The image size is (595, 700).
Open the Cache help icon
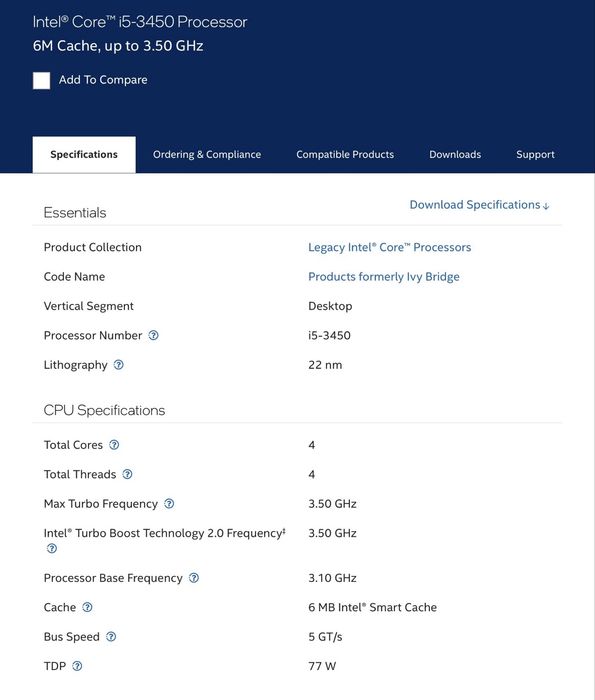(87, 607)
